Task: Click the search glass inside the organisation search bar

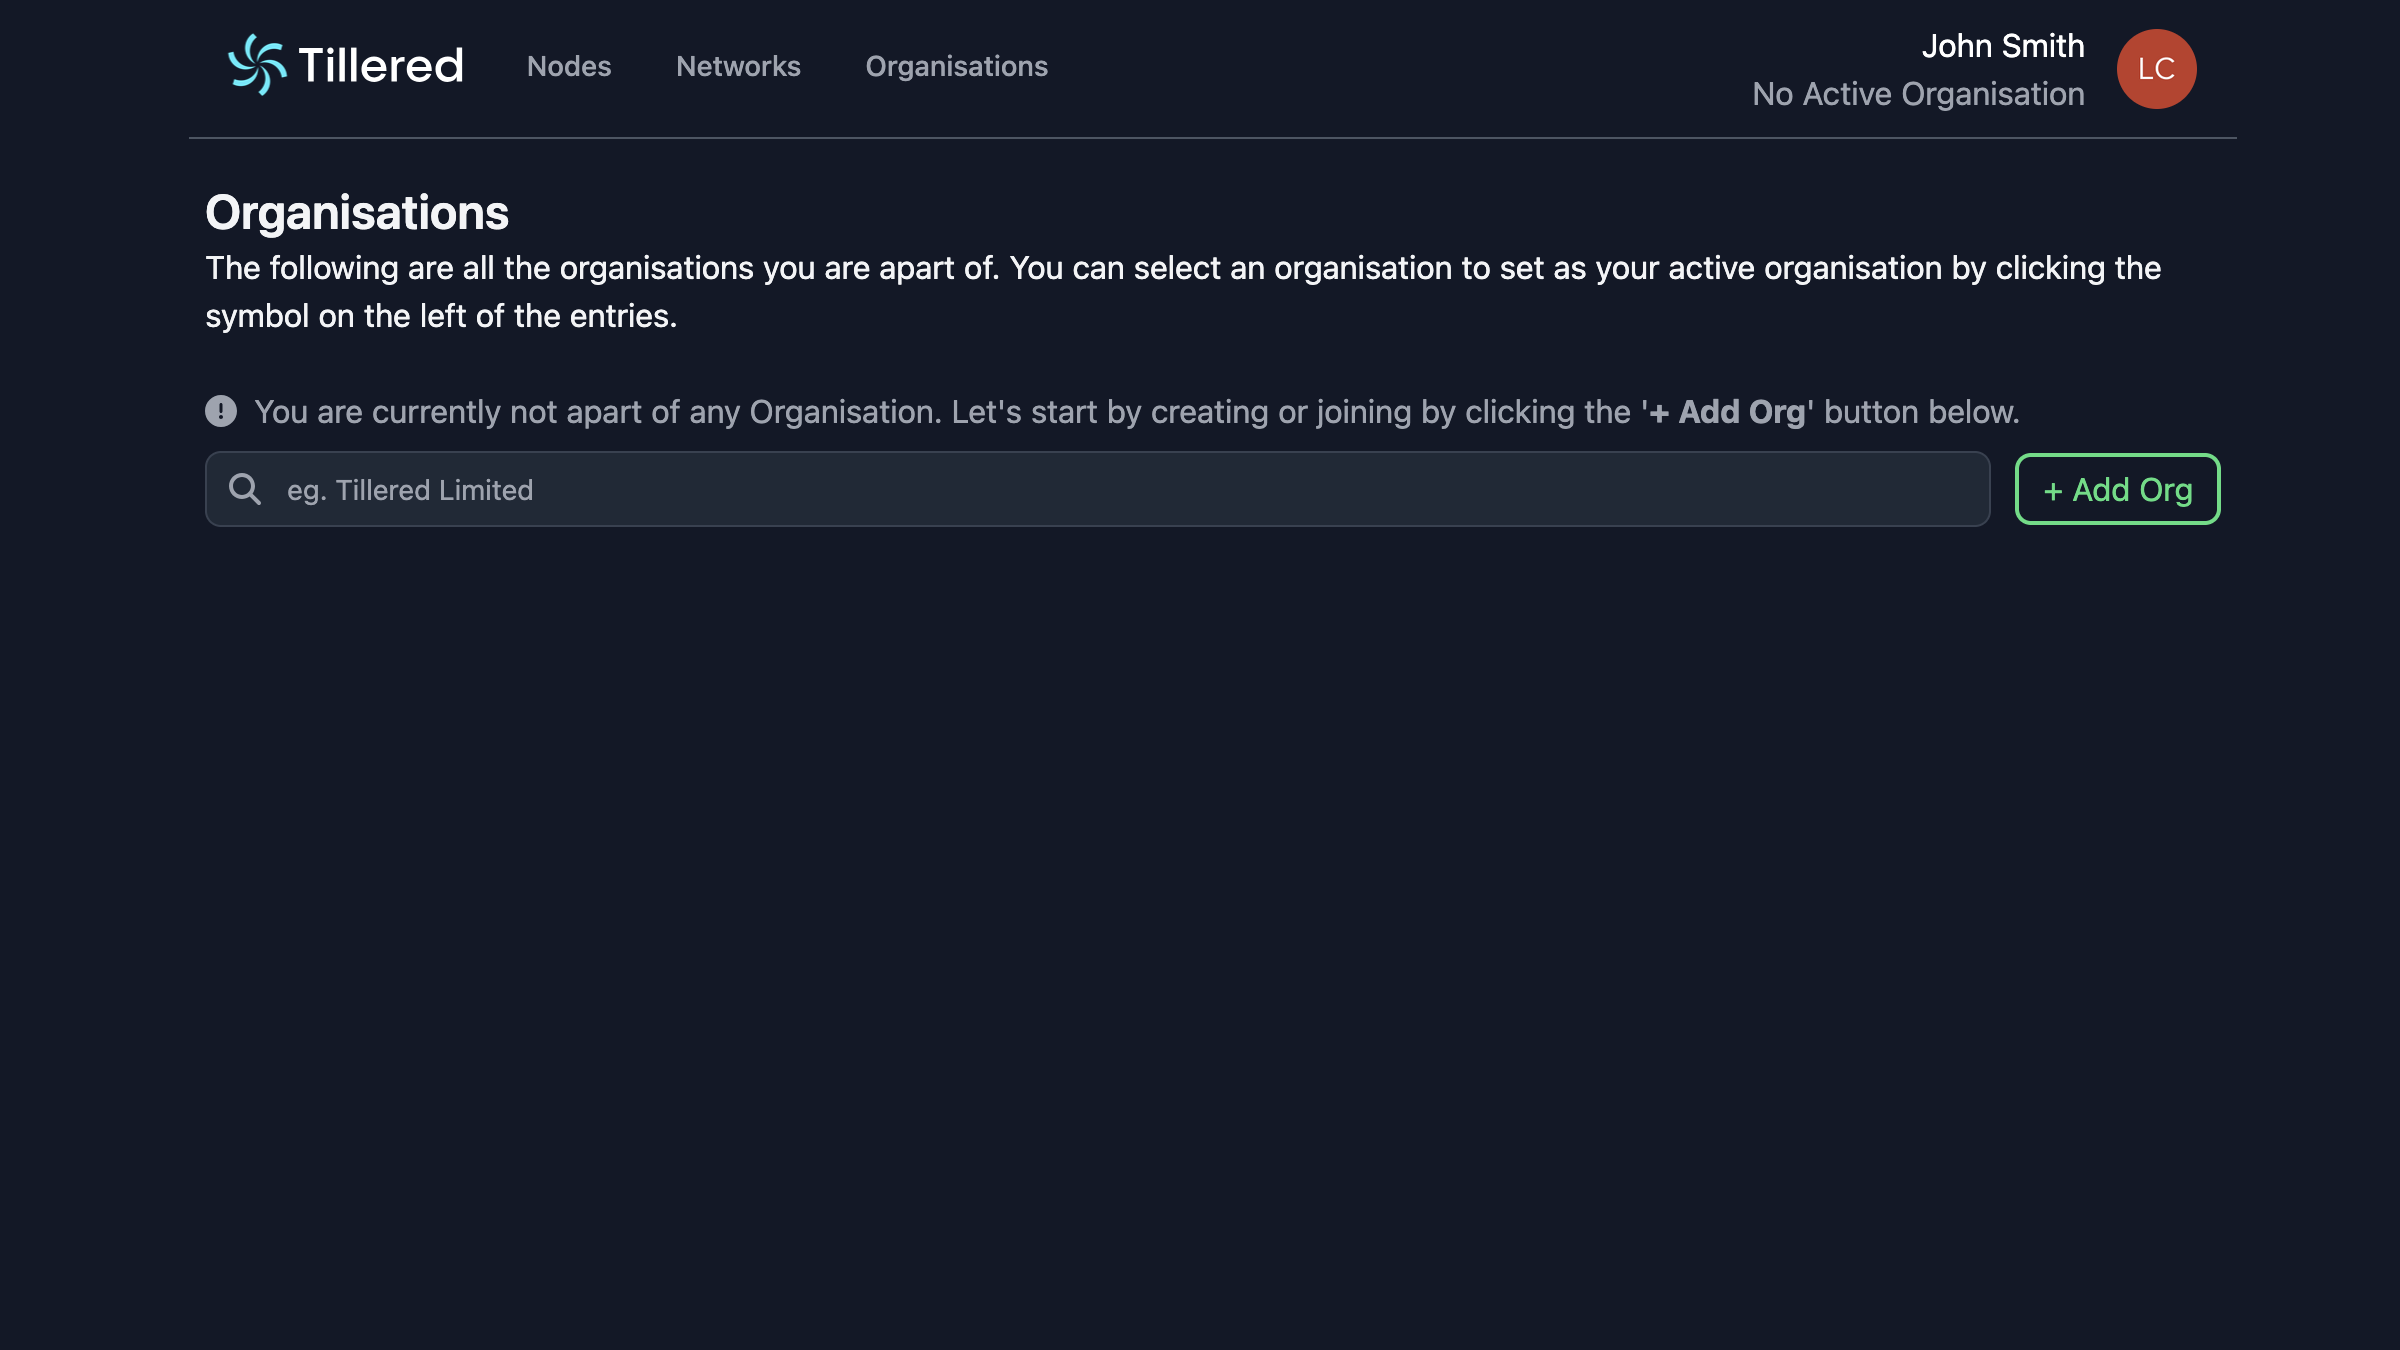Action: click(x=245, y=489)
